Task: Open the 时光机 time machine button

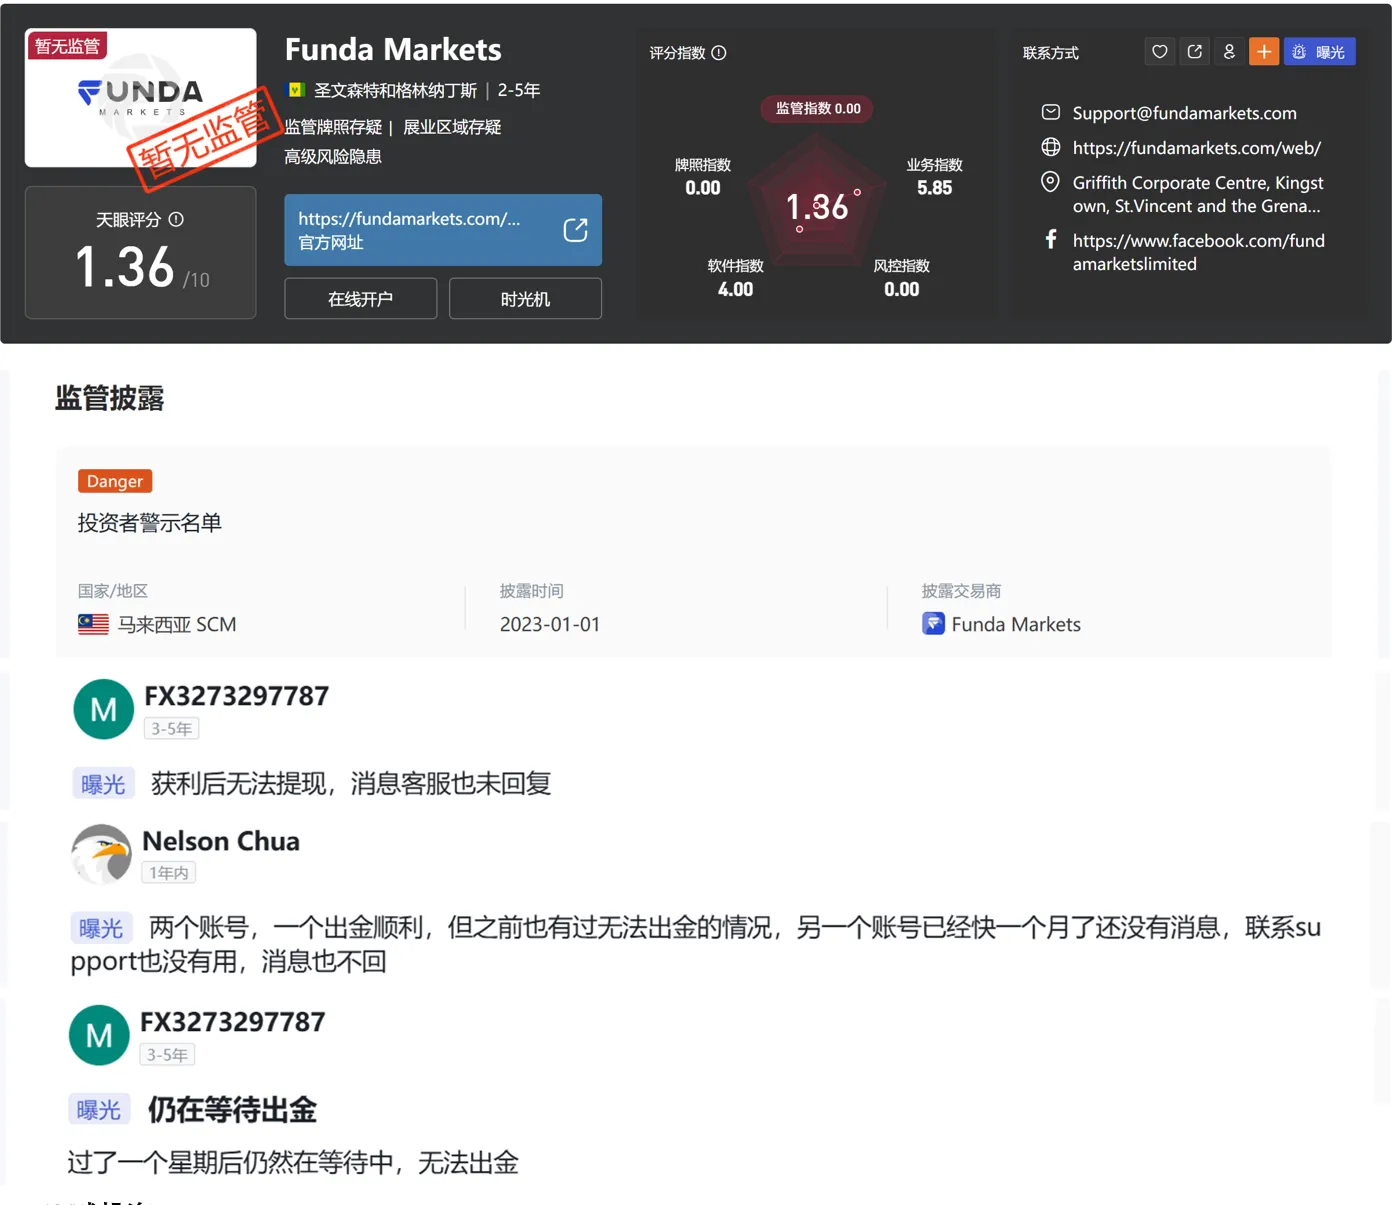Action: point(525,299)
